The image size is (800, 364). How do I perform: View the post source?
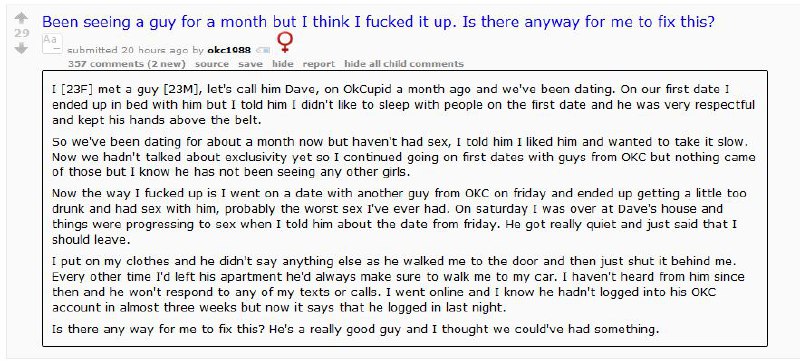pos(212,64)
